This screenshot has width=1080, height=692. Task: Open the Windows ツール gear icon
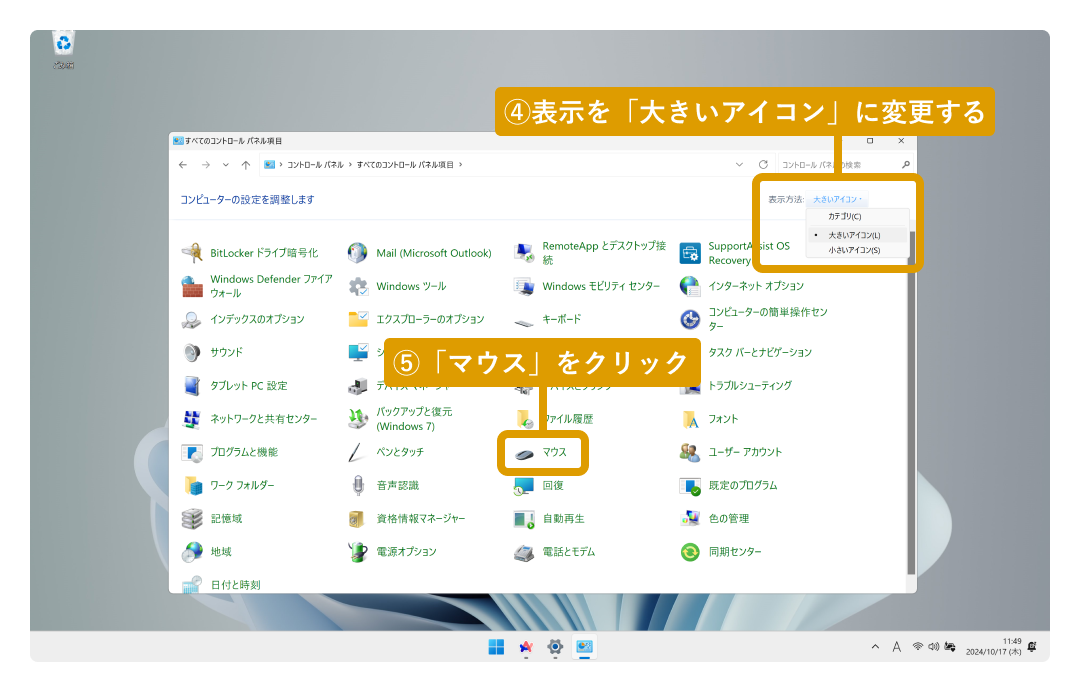pos(358,286)
